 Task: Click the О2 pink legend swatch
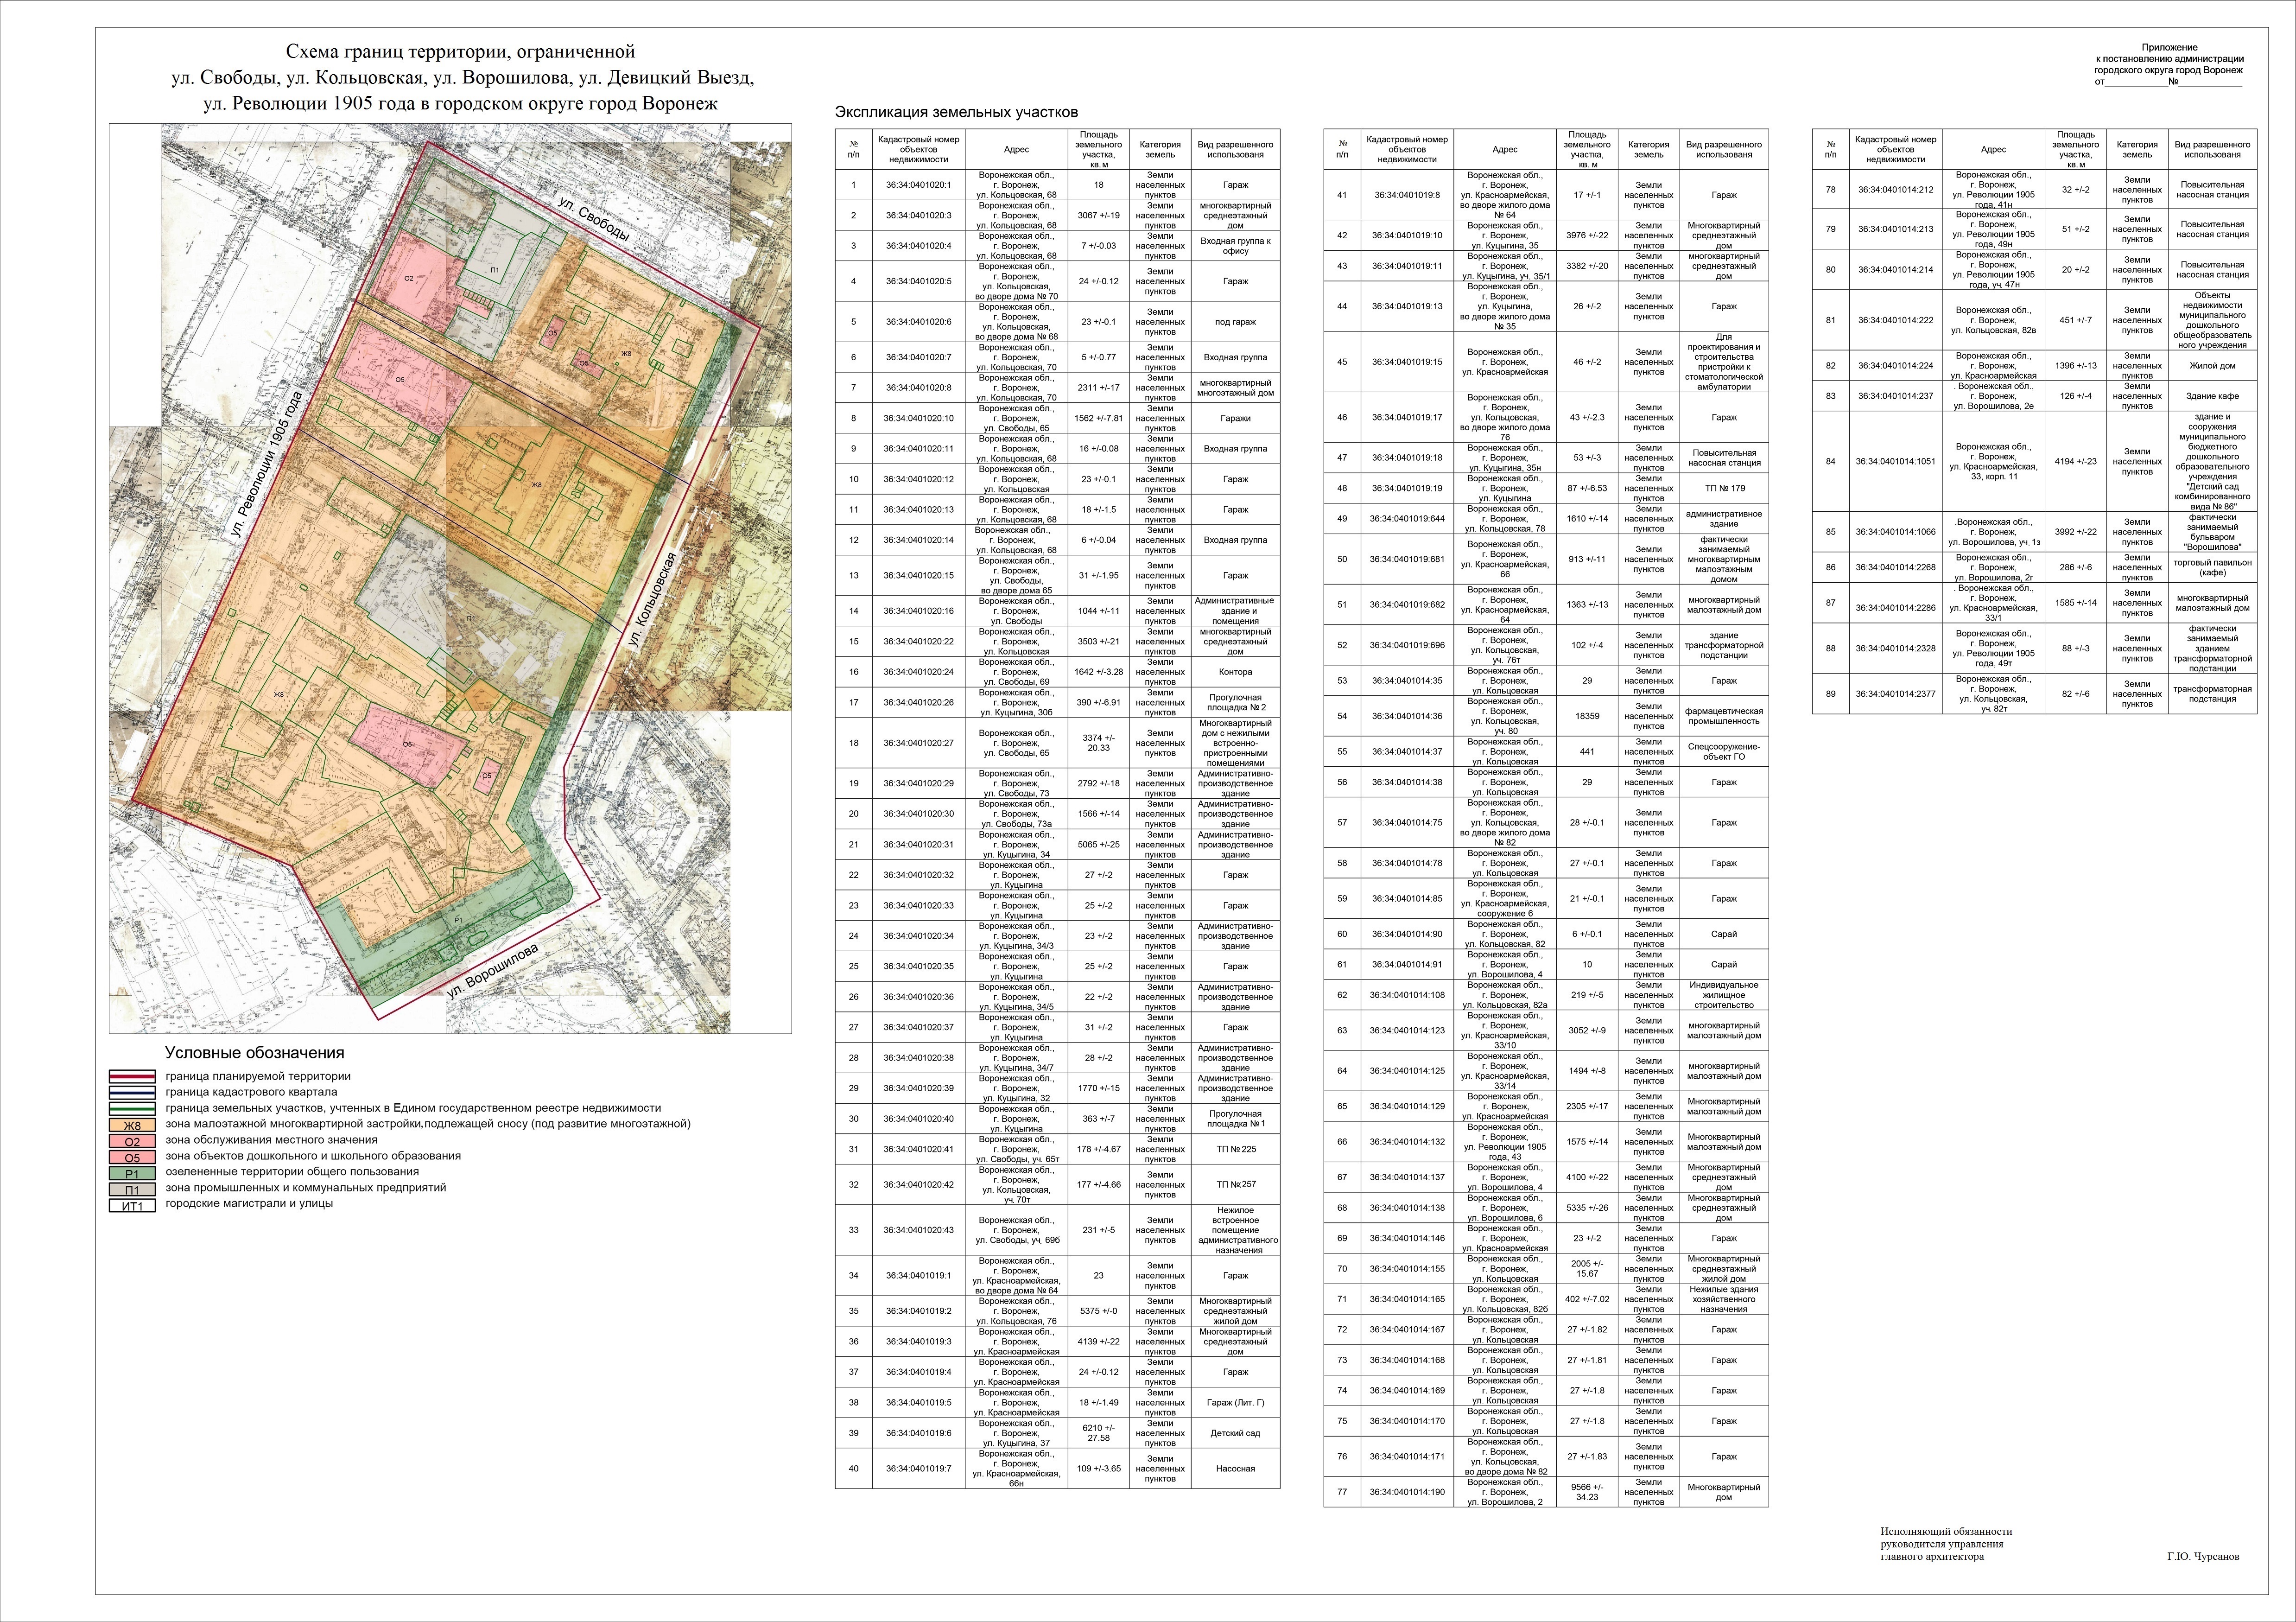pyautogui.click(x=132, y=1141)
